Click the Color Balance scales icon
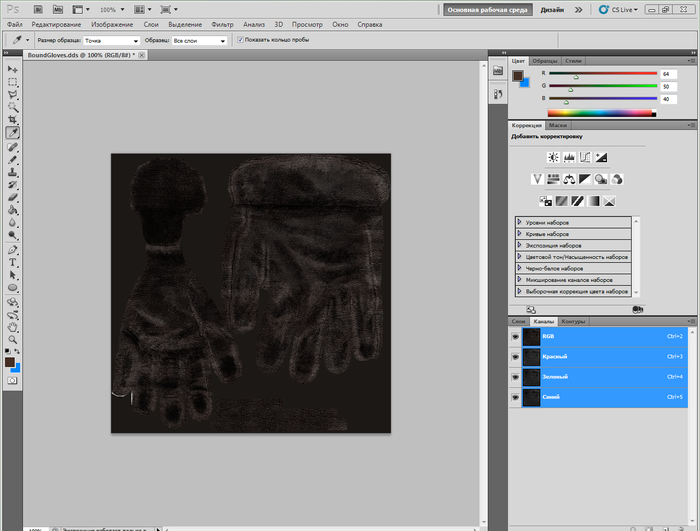This screenshot has height=531, width=700. point(569,179)
